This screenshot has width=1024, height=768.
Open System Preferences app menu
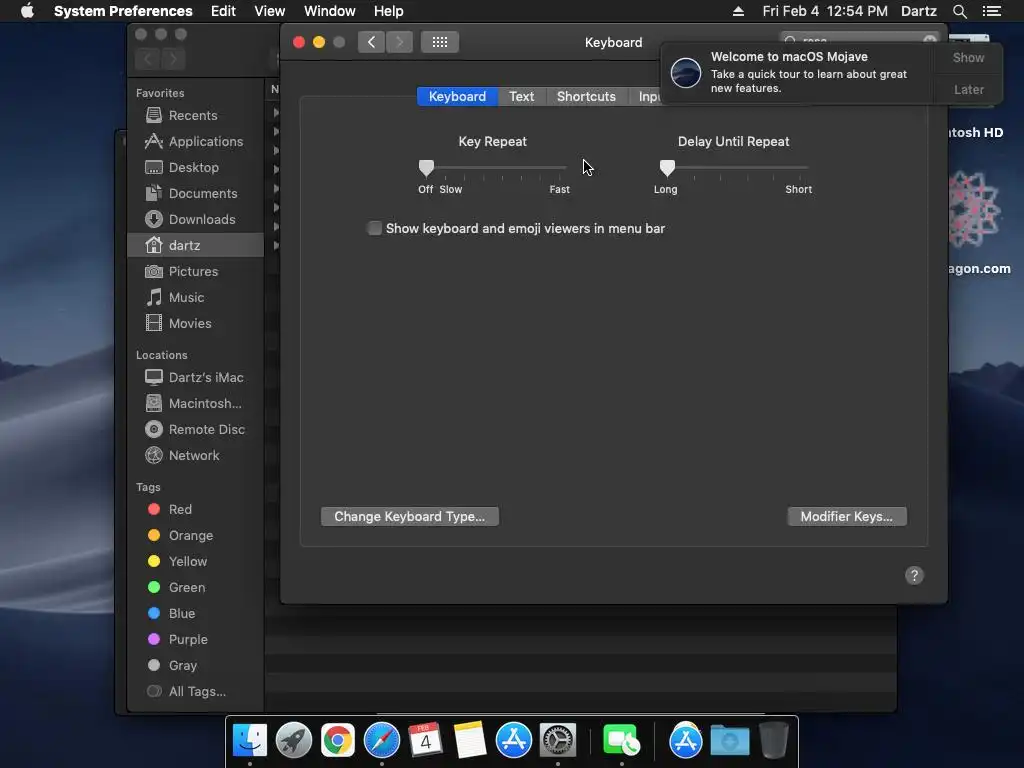pyautogui.click(x=123, y=11)
